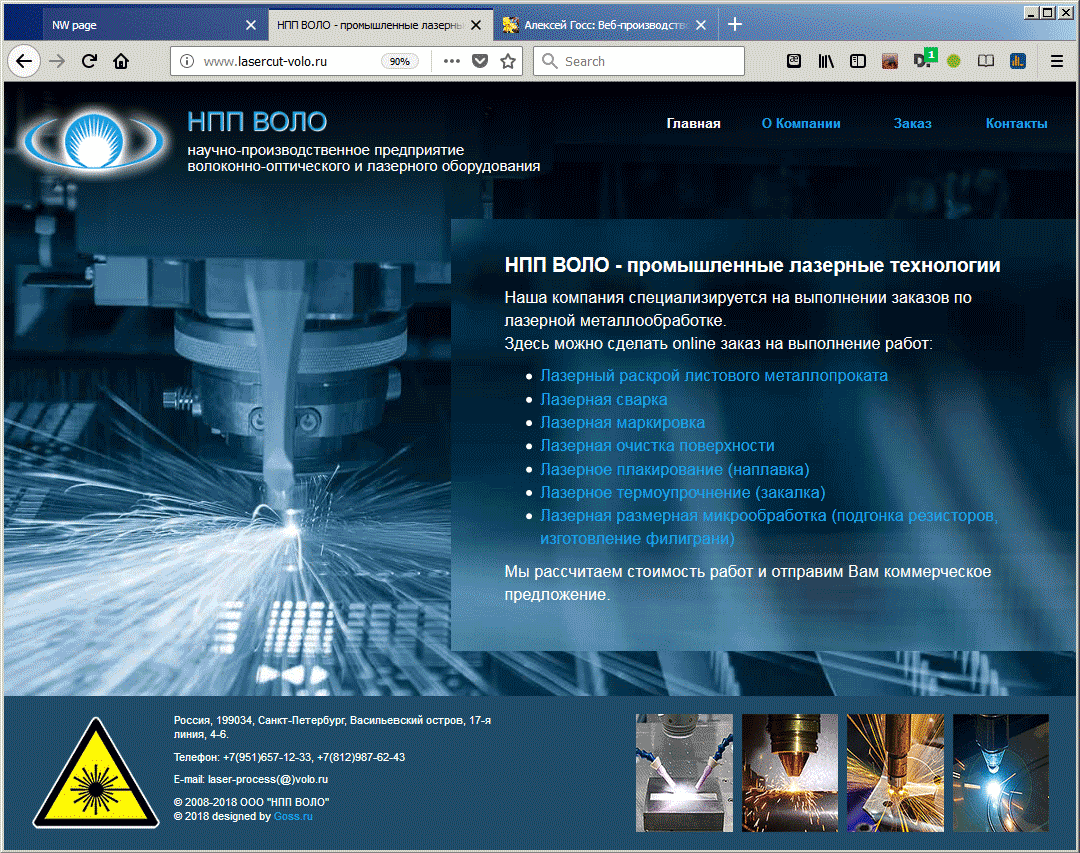The width and height of the screenshot is (1080, 853).
Task: Toggle the browser sidebar panel
Action: tap(858, 61)
